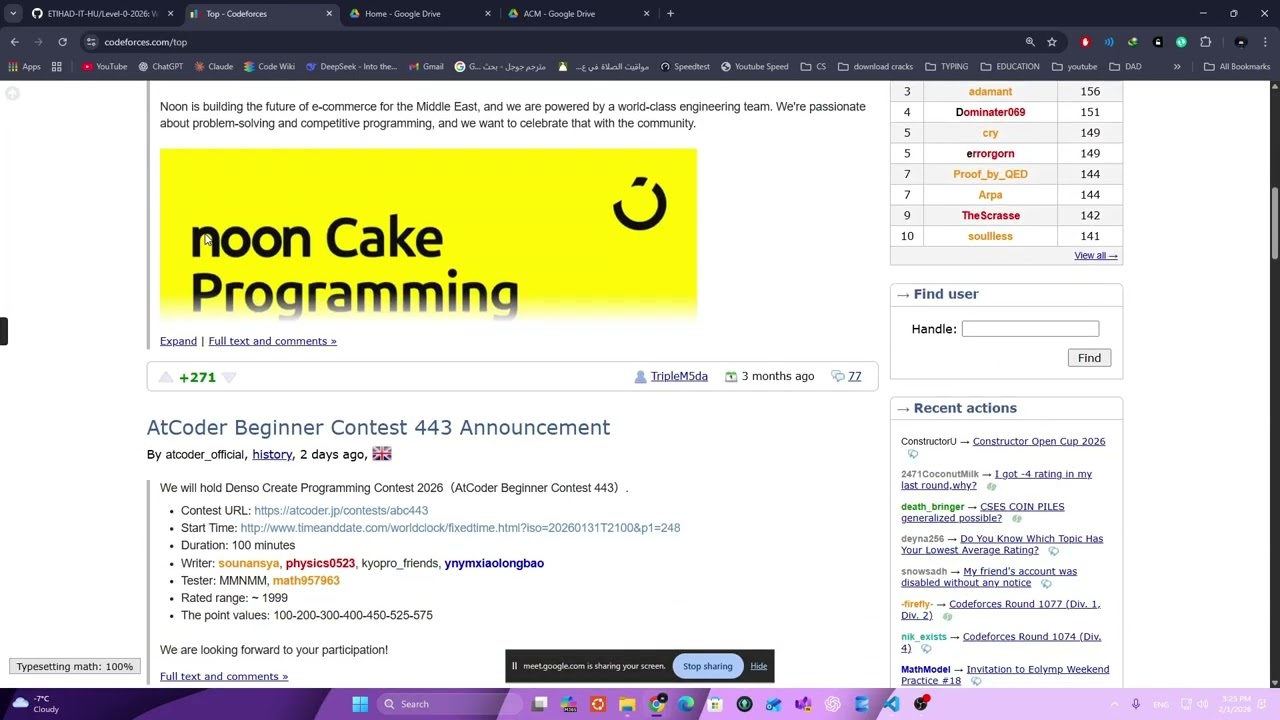Open the View all ratings link

[x=1096, y=256]
